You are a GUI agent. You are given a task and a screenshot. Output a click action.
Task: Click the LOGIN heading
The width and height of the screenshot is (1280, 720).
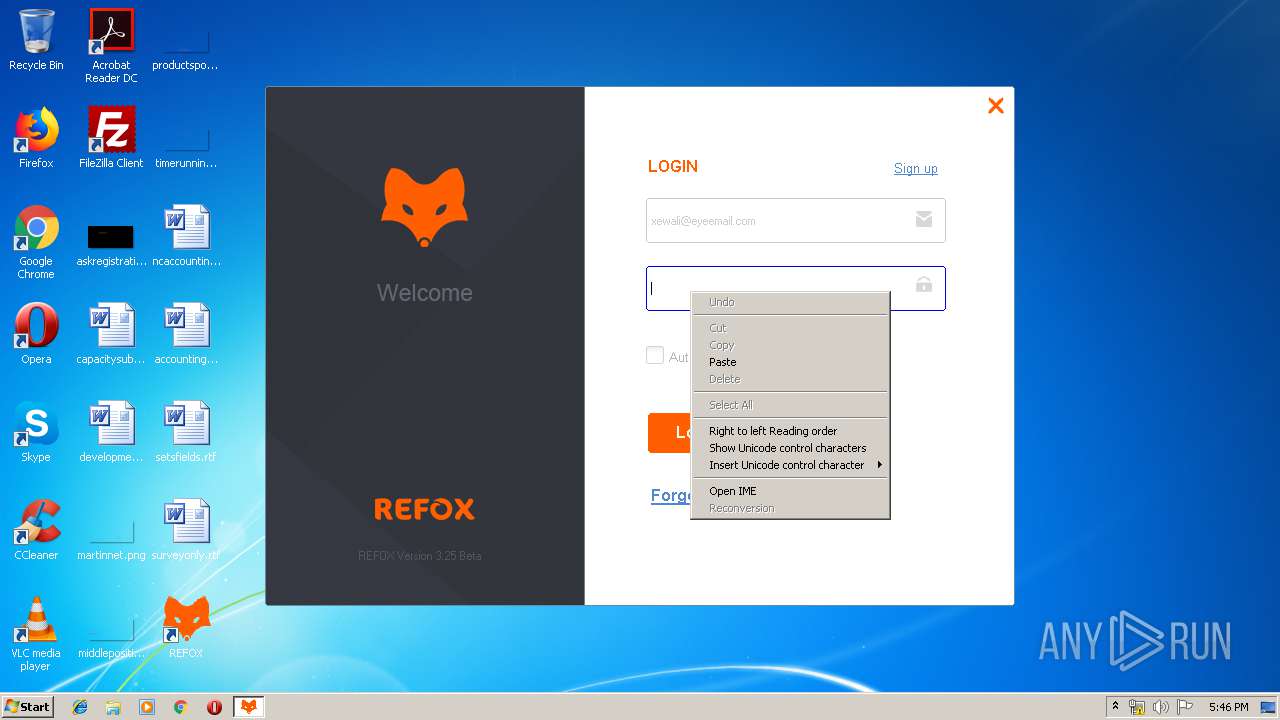(673, 167)
